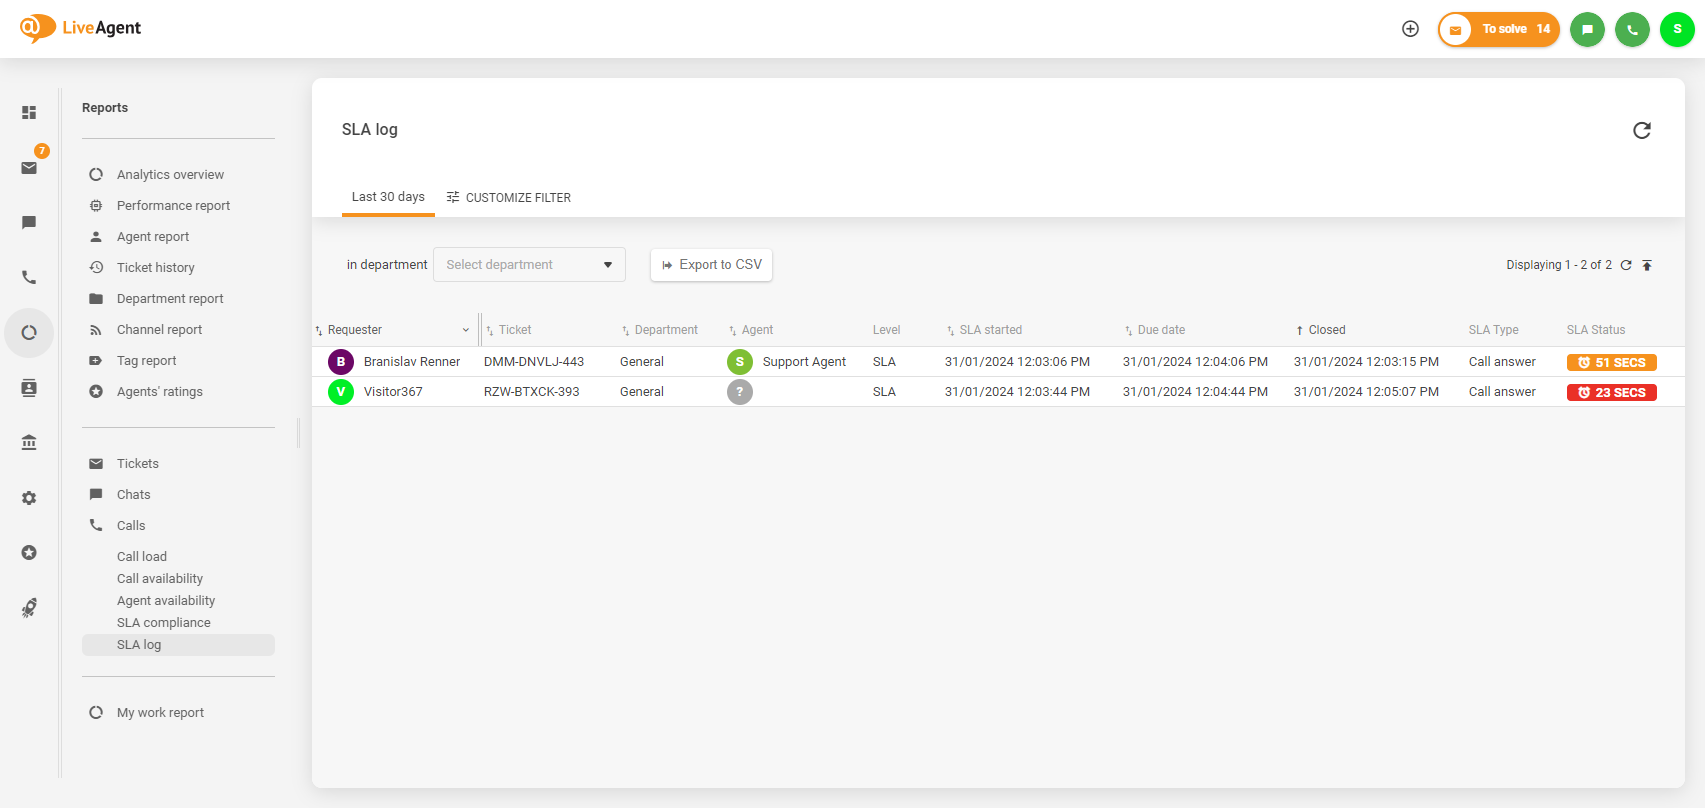Image resolution: width=1705 pixels, height=808 pixels.
Task: Select the Last 30 days tab
Action: pyautogui.click(x=388, y=197)
